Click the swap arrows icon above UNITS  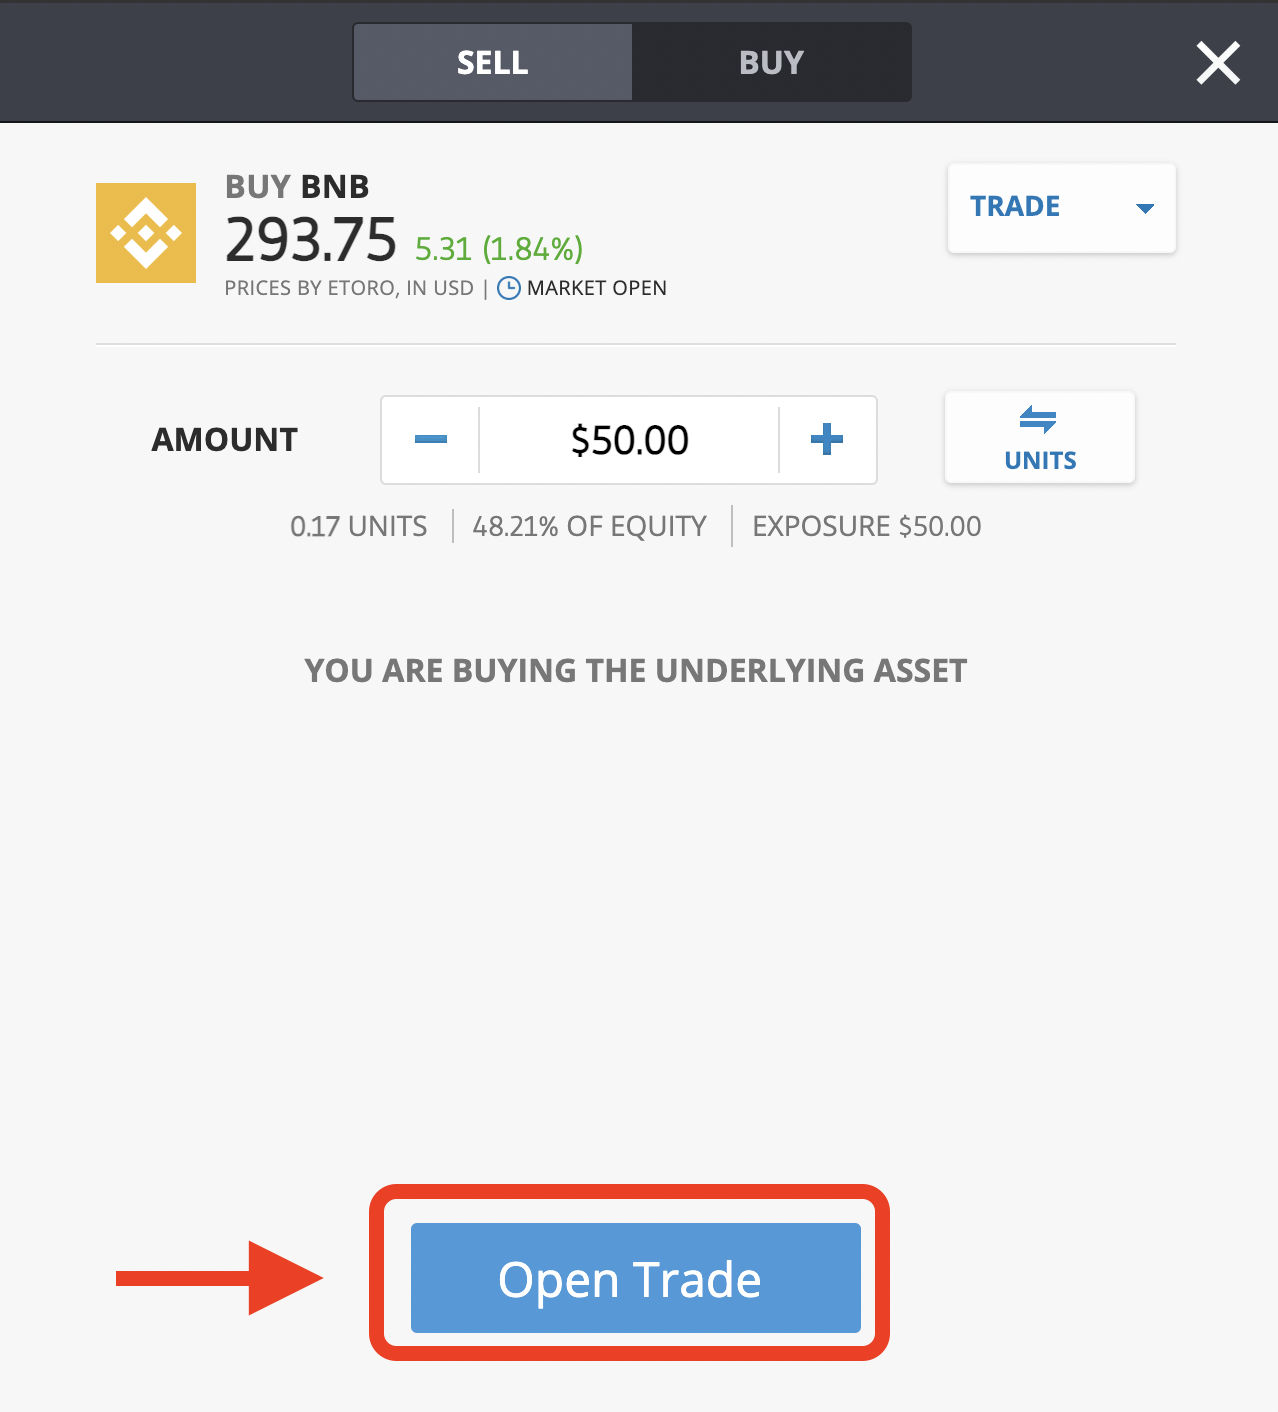[x=1038, y=419]
